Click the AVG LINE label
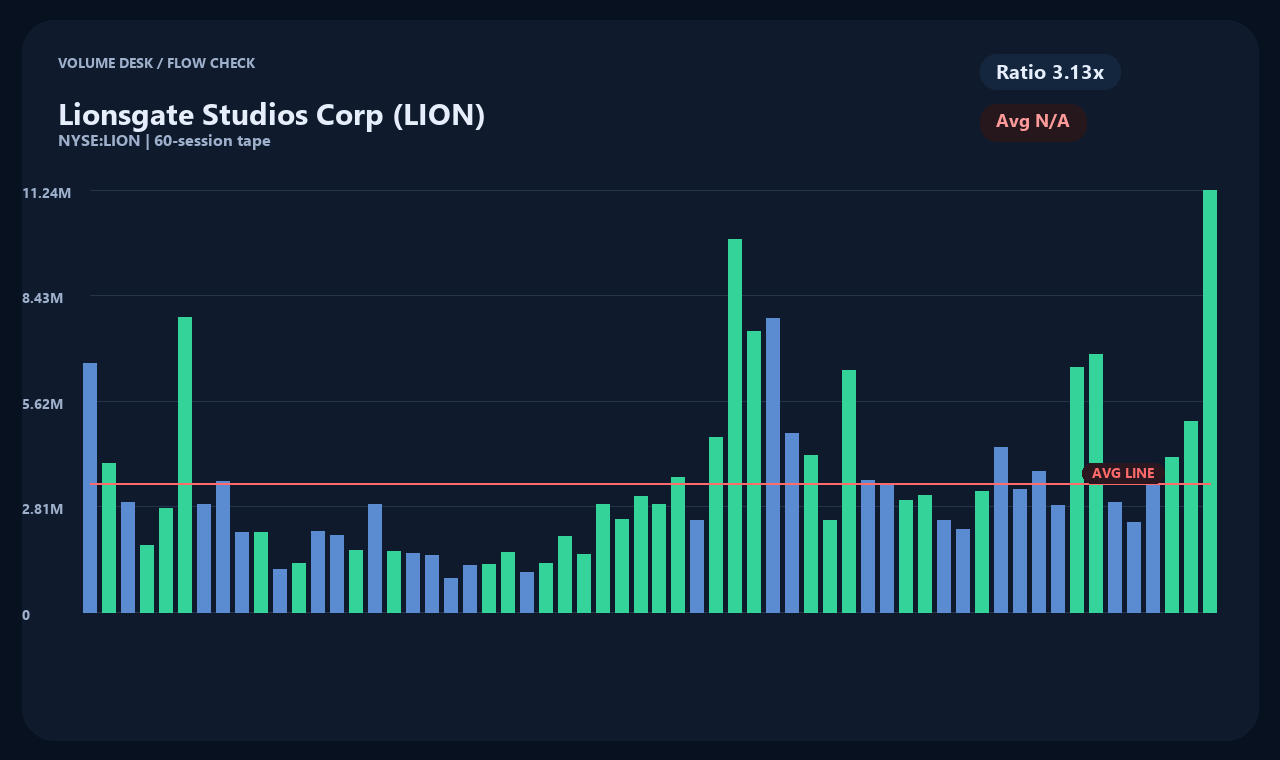 (1123, 473)
